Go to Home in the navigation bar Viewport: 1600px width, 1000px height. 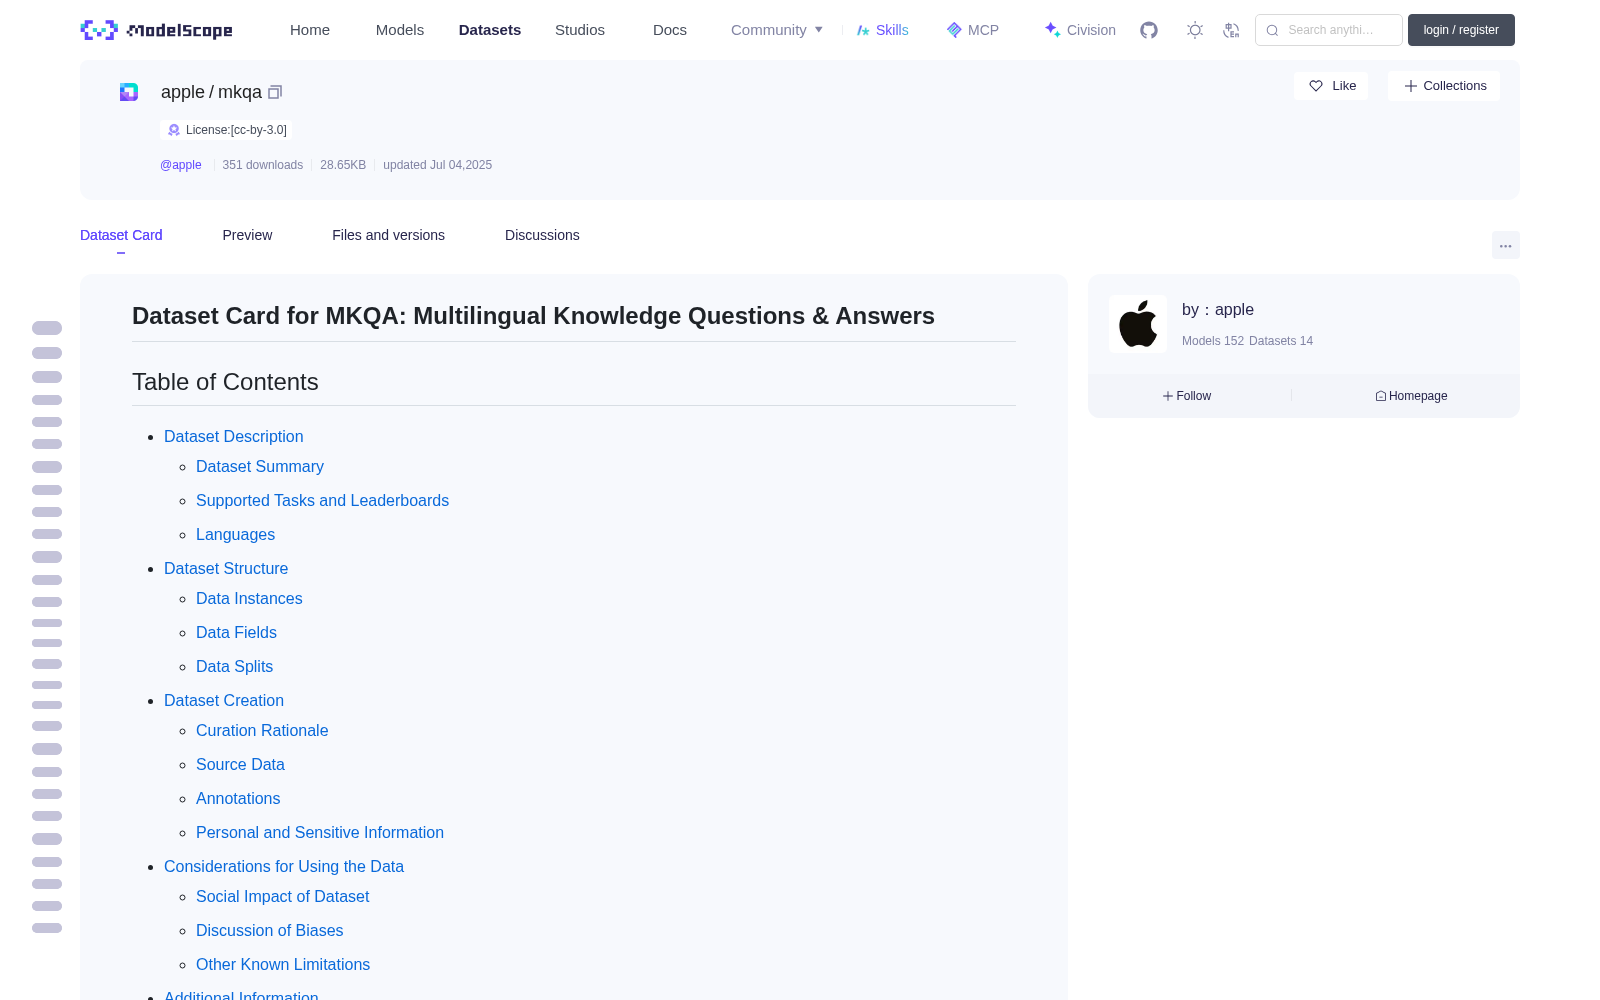point(310,30)
